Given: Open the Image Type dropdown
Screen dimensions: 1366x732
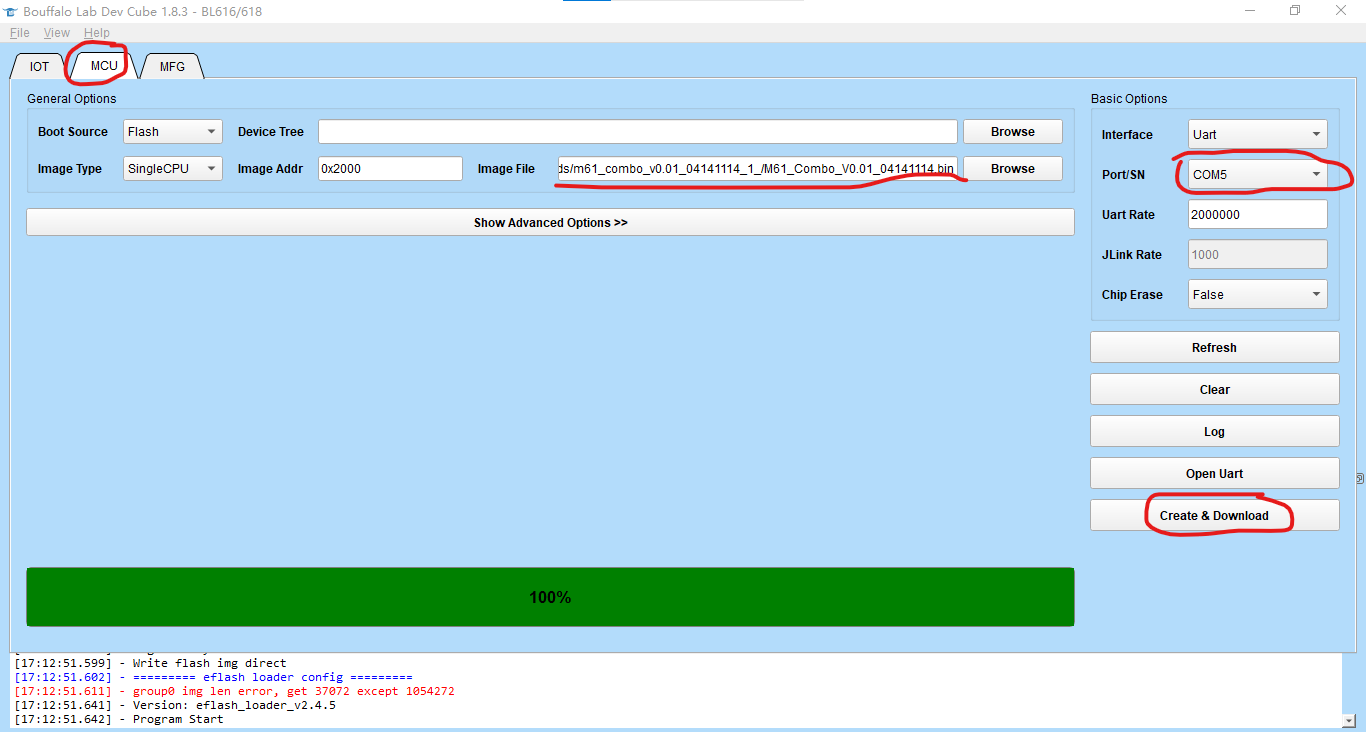Looking at the screenshot, I should click(173, 169).
